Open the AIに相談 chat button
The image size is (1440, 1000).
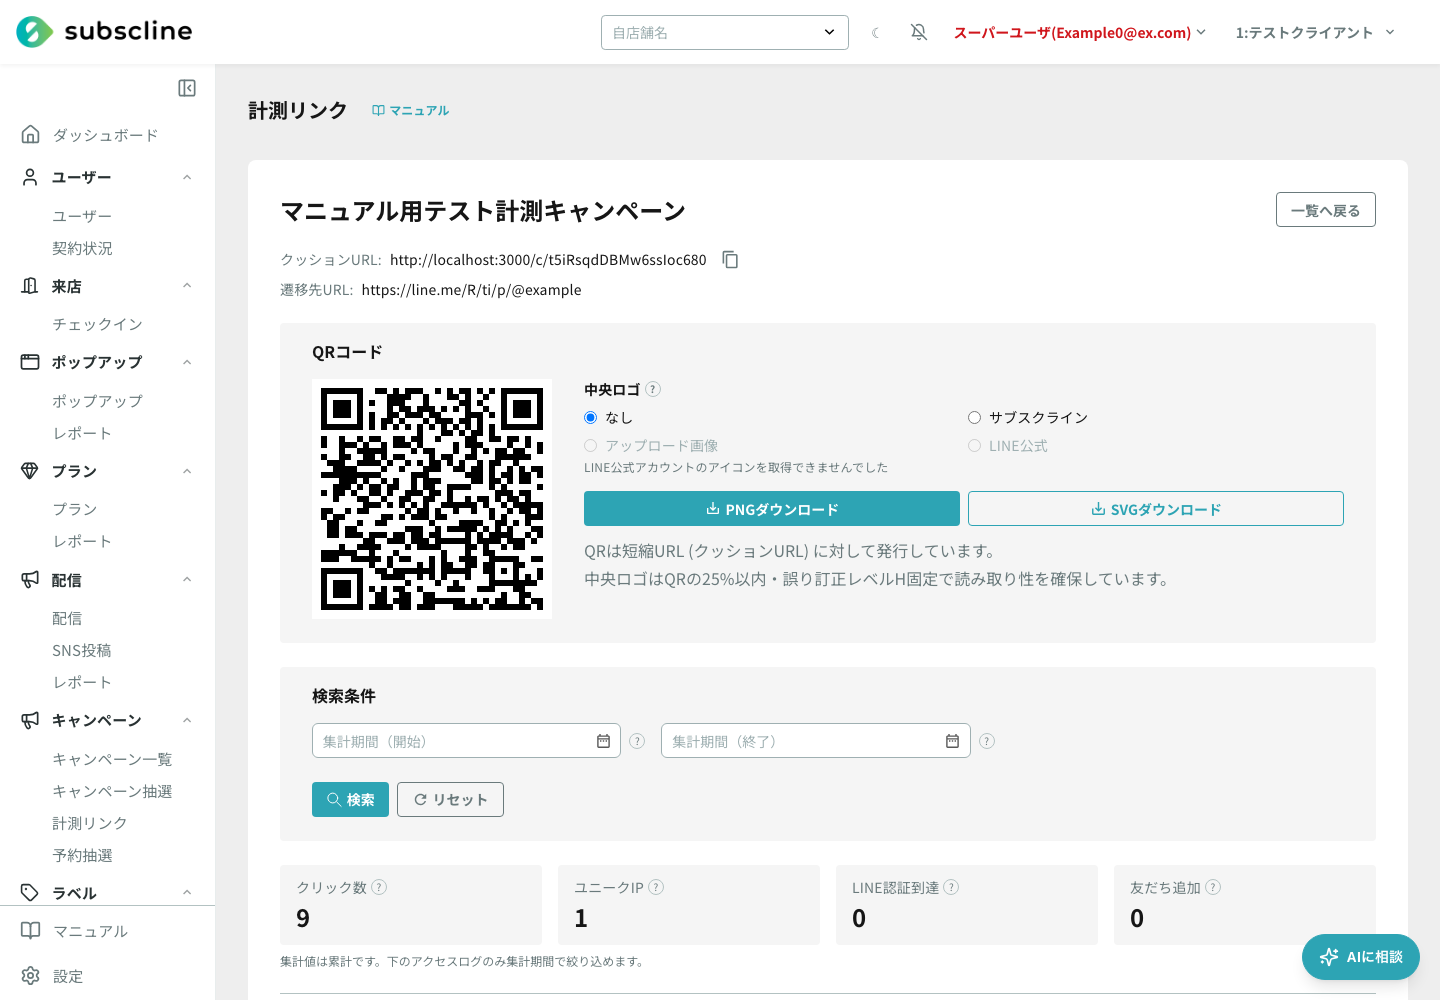pyautogui.click(x=1361, y=957)
